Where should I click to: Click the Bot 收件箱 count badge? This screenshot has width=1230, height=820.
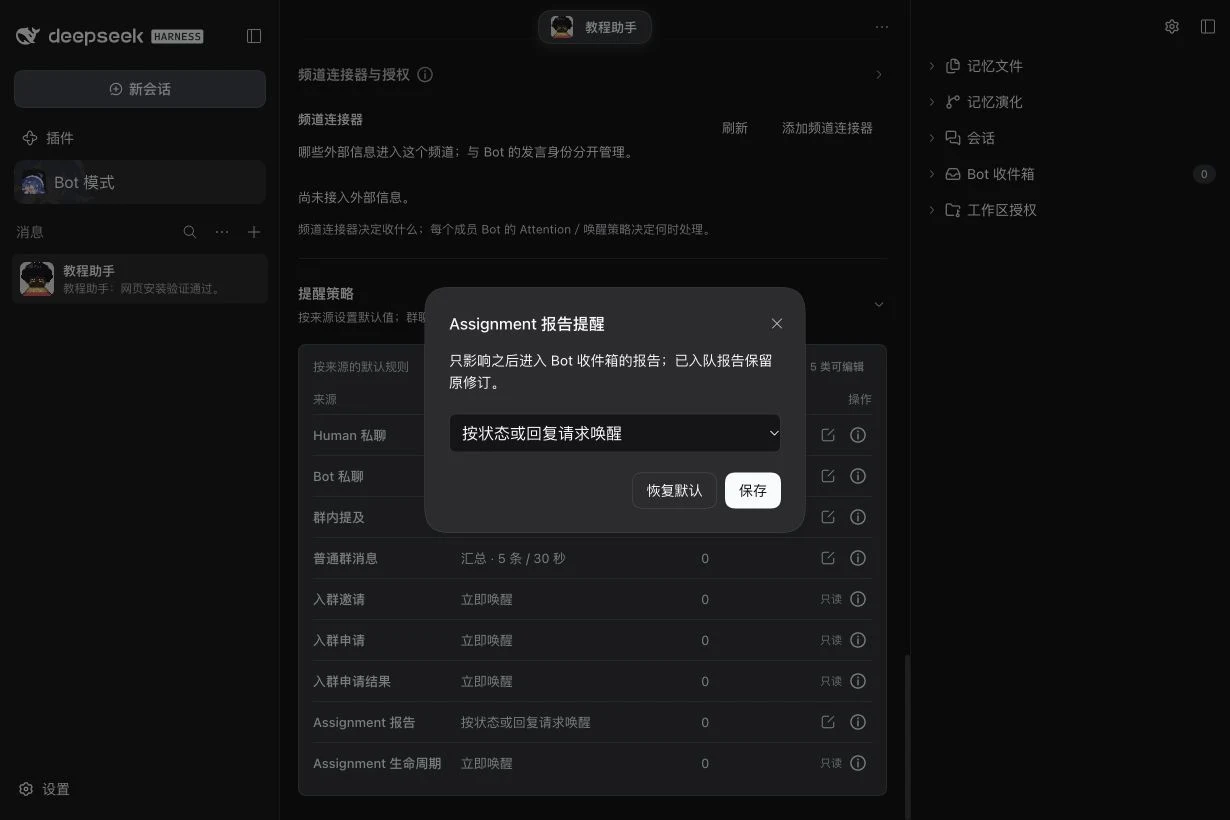tap(1204, 174)
